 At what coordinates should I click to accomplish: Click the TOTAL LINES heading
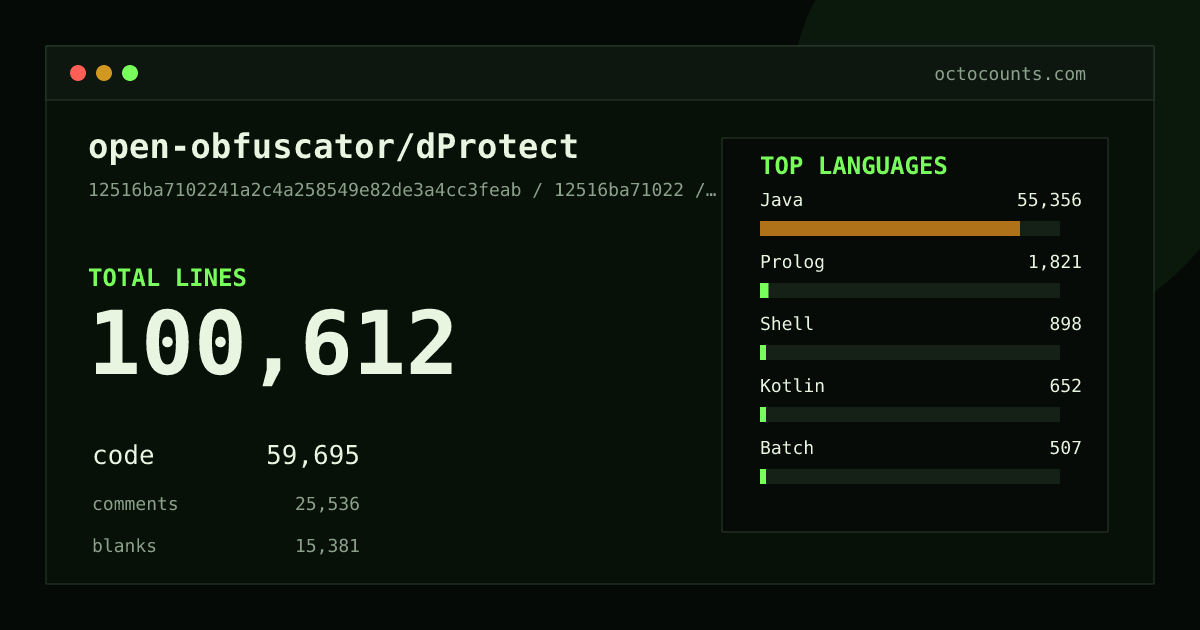tap(167, 278)
